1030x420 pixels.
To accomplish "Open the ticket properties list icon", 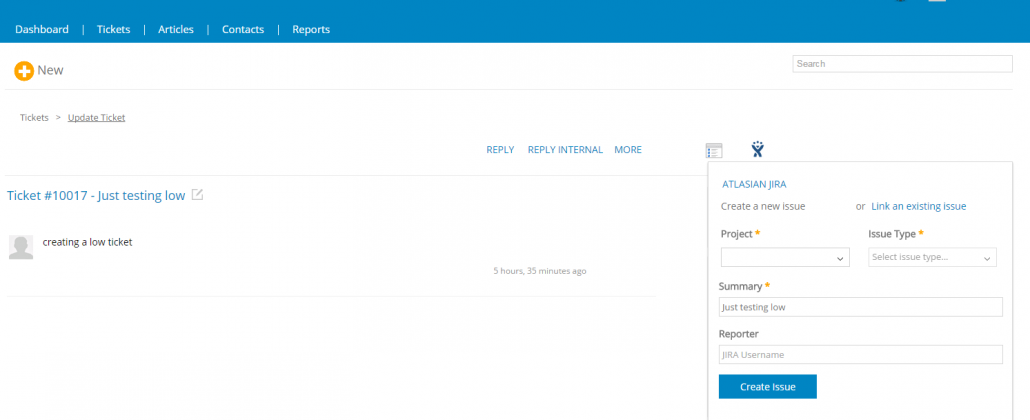I will (714, 151).
